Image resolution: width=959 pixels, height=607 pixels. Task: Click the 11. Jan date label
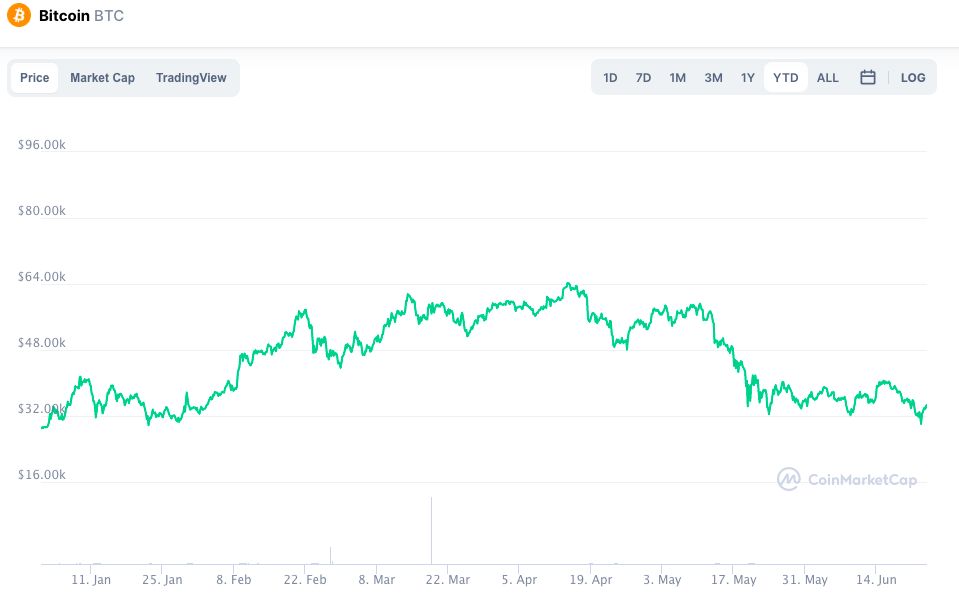pos(91,579)
